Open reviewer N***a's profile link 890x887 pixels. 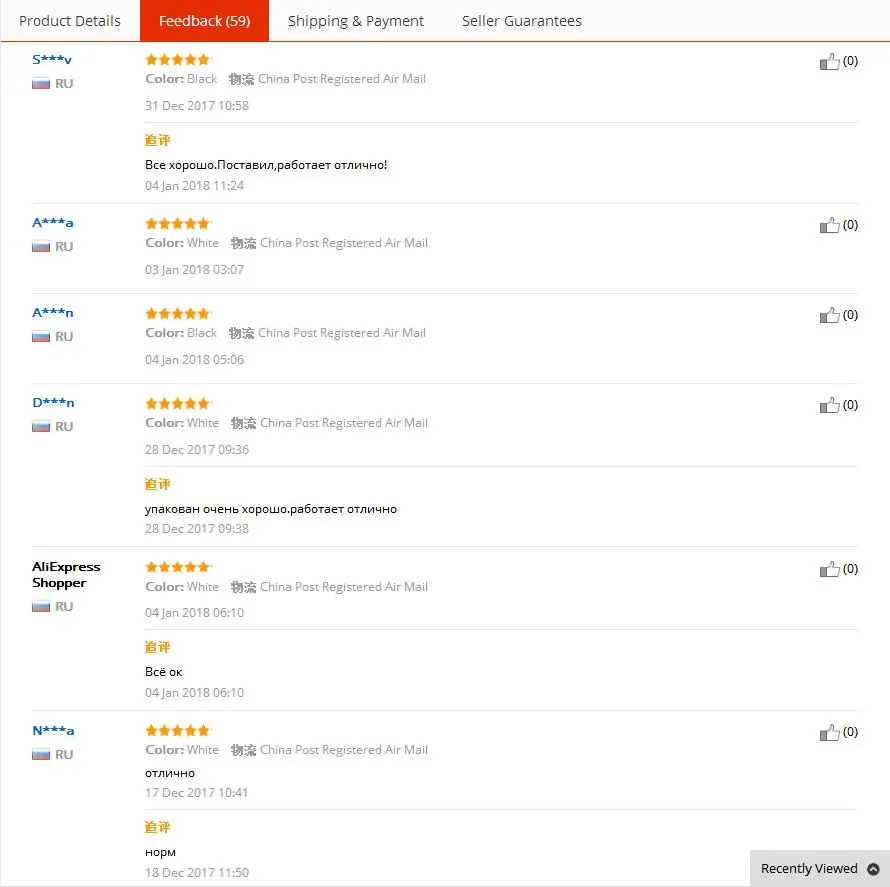pyautogui.click(x=53, y=731)
